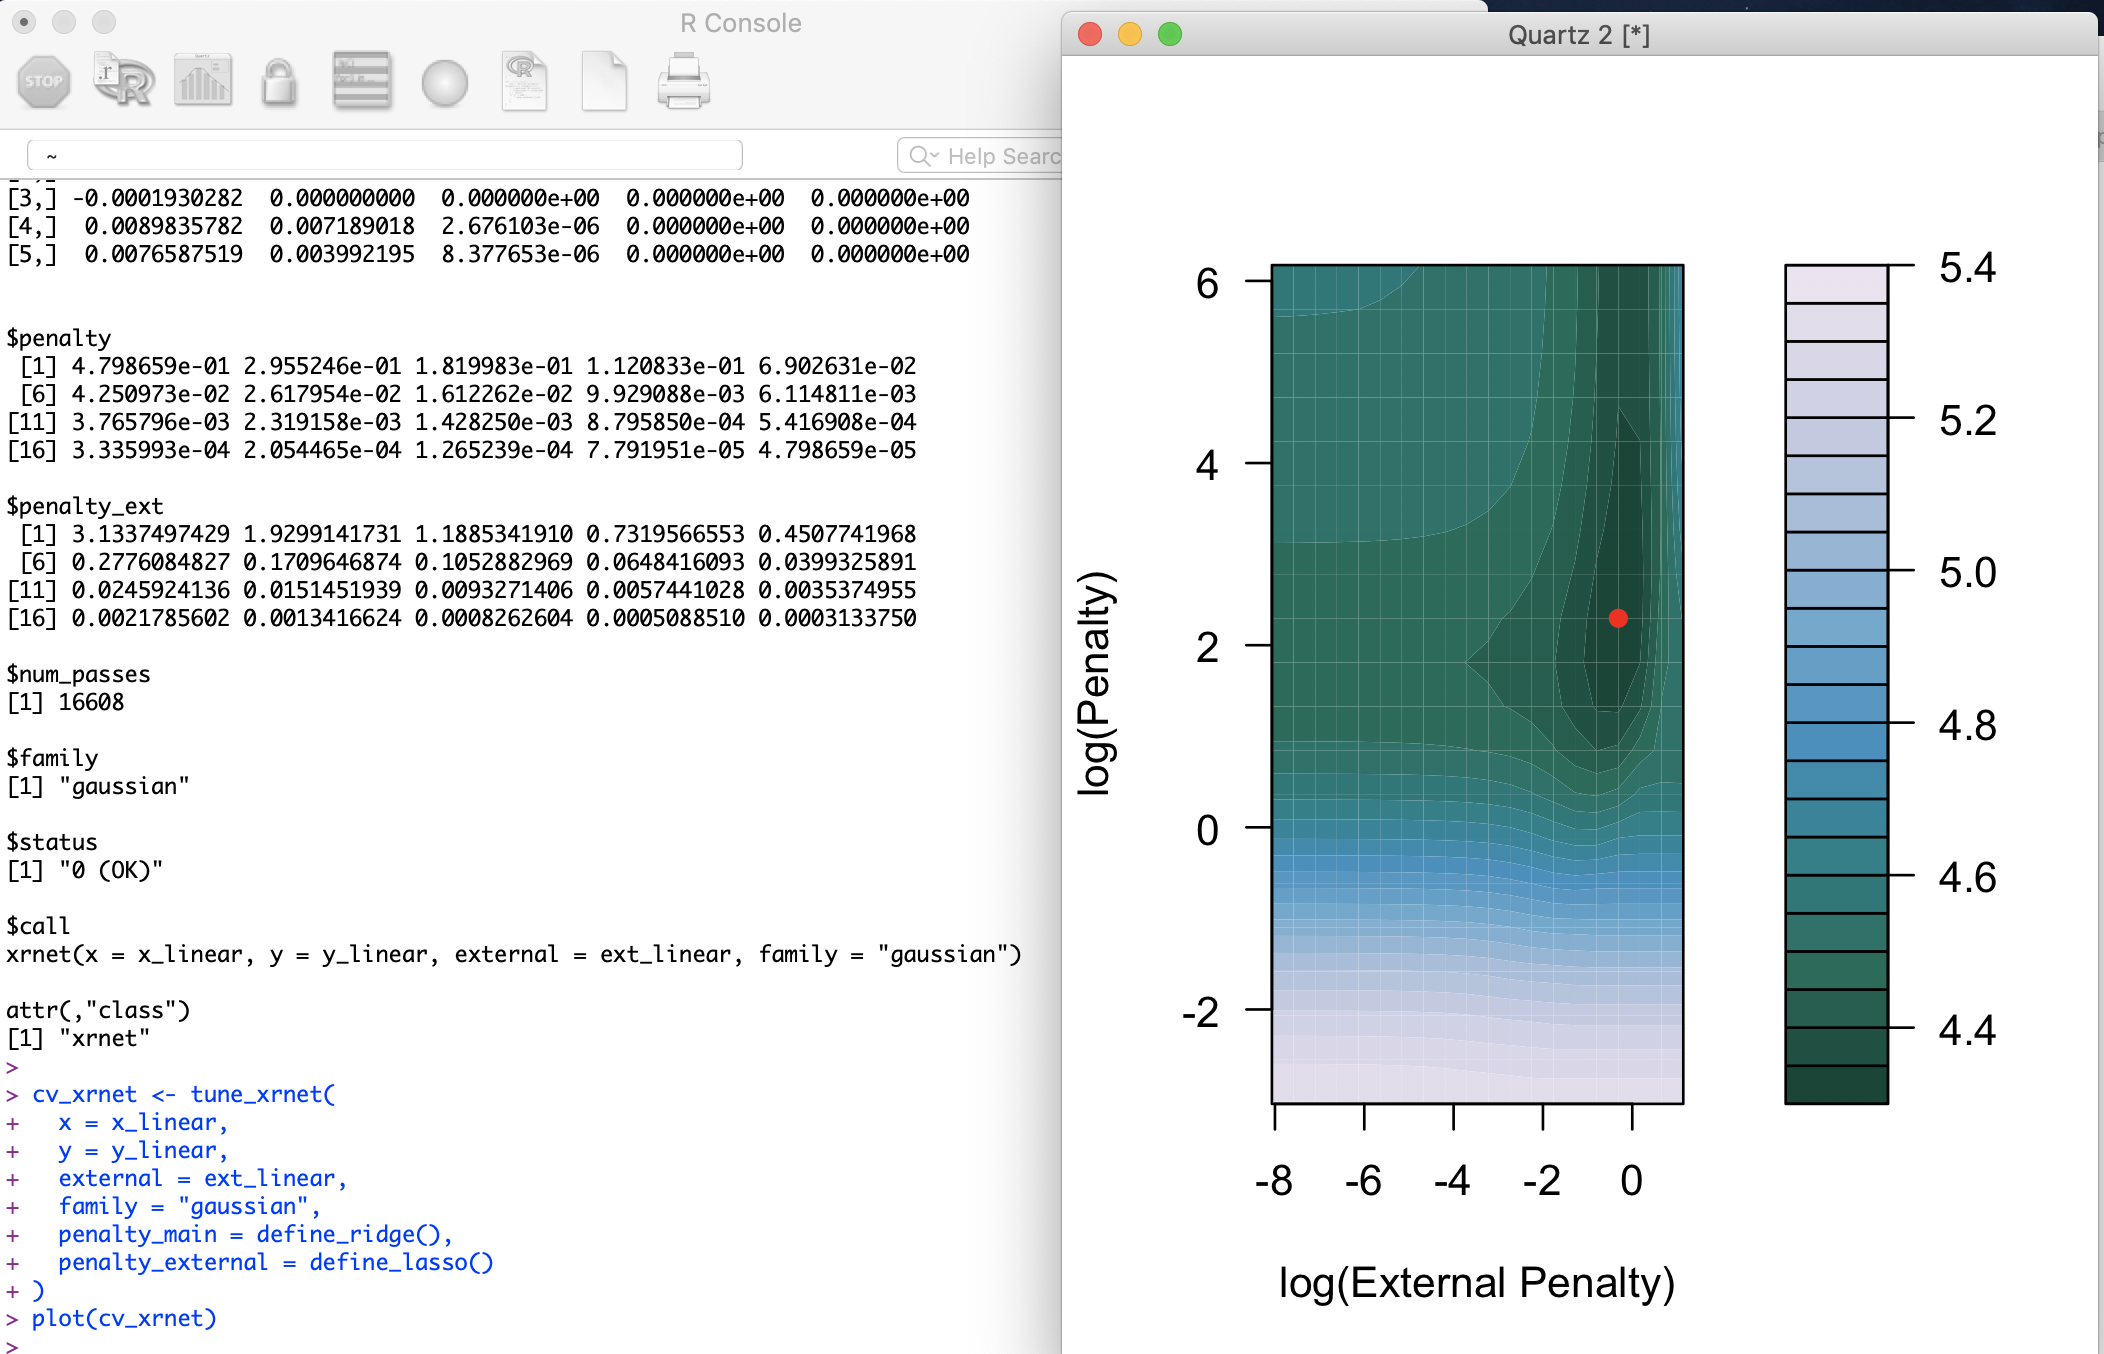2104x1354 pixels.
Task: Click the R Console window title
Action: click(x=740, y=23)
